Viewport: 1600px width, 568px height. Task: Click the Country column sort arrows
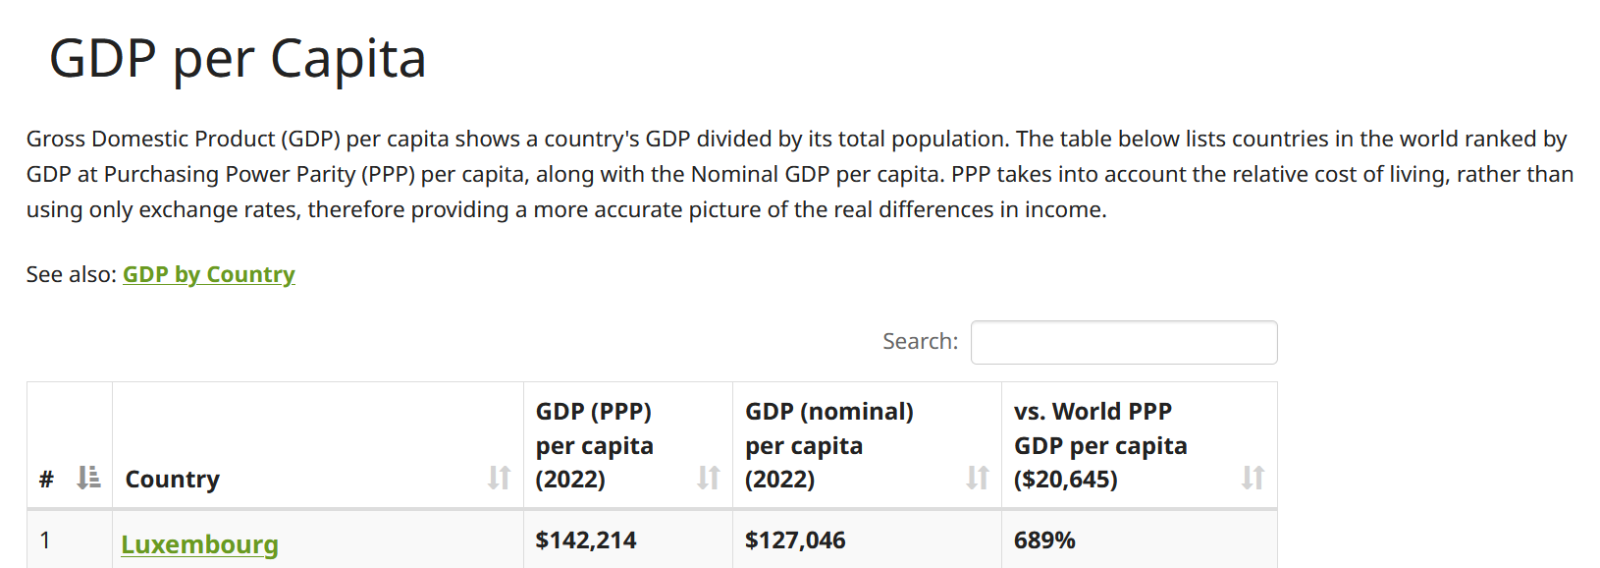pyautogui.click(x=499, y=478)
